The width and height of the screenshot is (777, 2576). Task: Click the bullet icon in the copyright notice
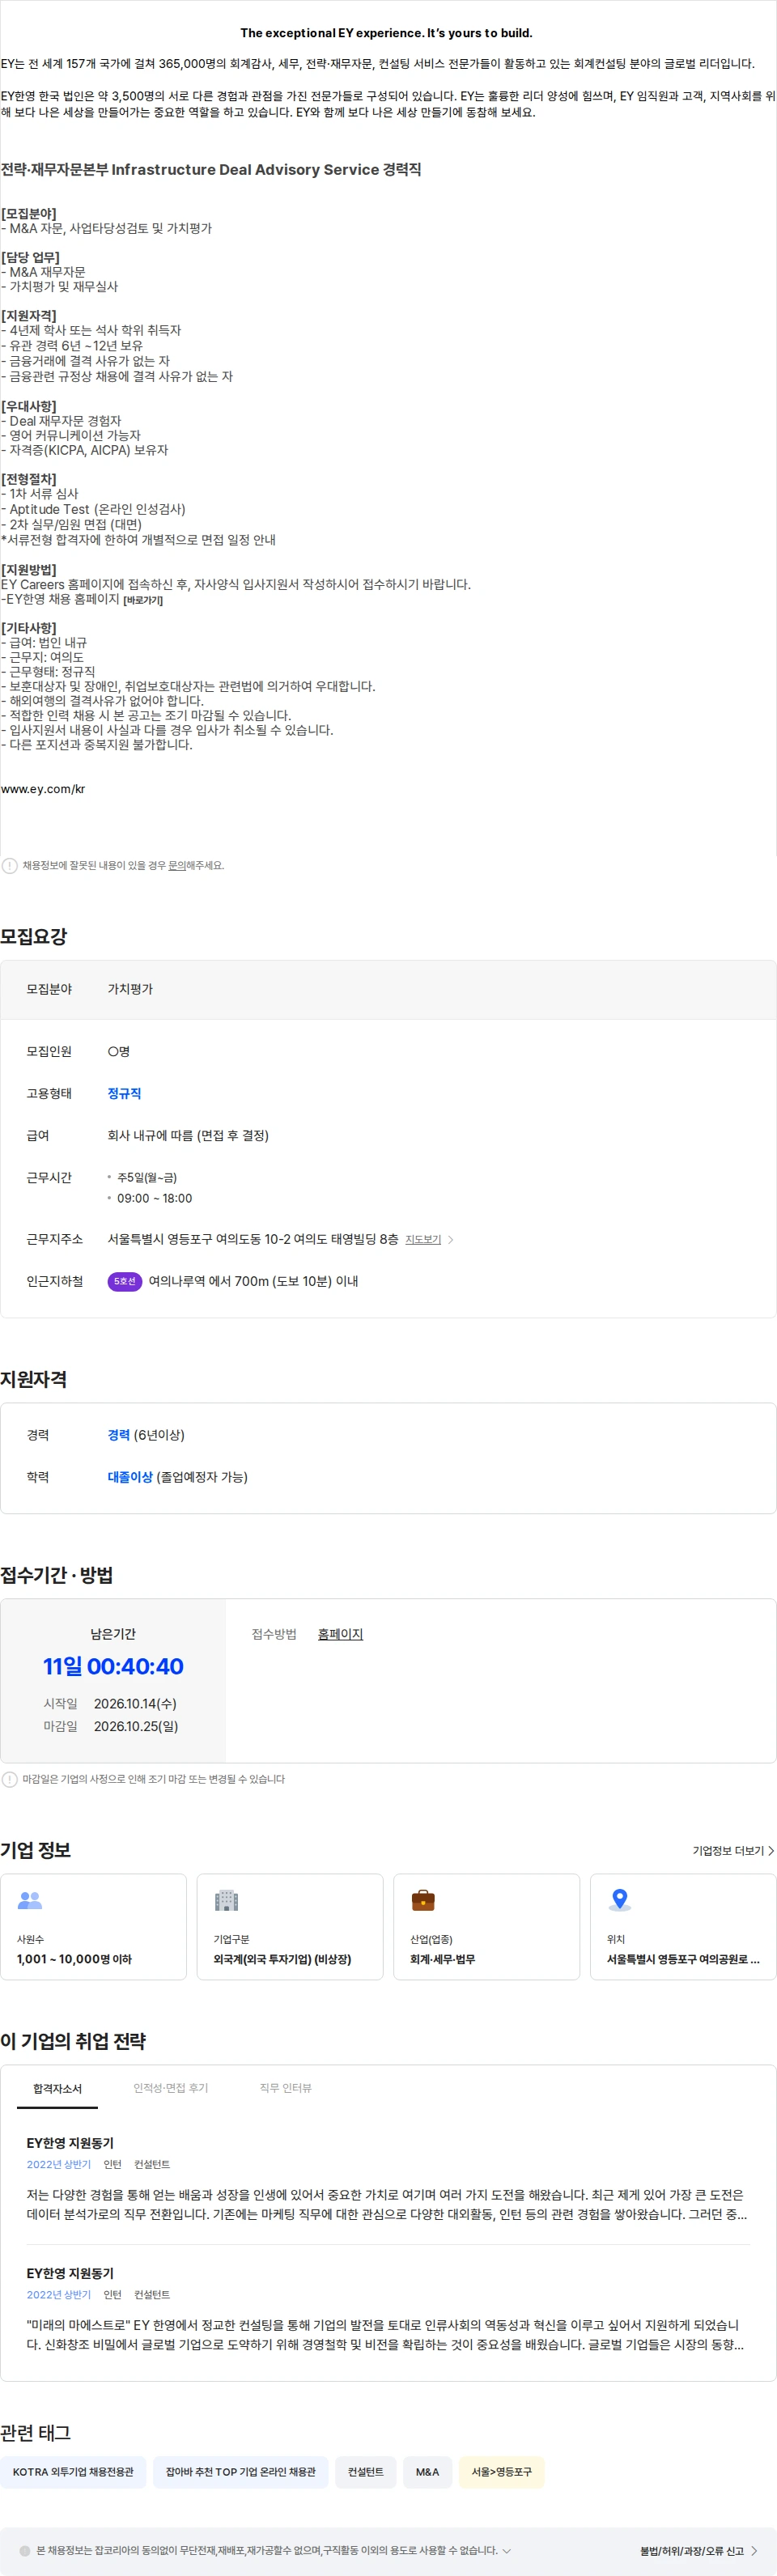pos(25,2550)
